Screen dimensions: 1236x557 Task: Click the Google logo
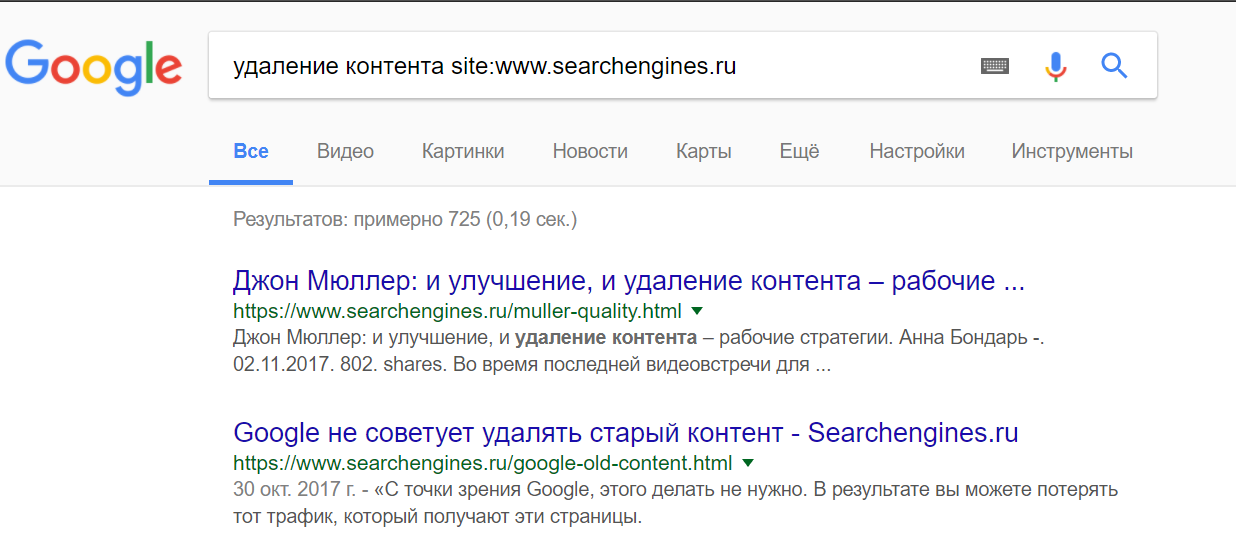point(94,66)
